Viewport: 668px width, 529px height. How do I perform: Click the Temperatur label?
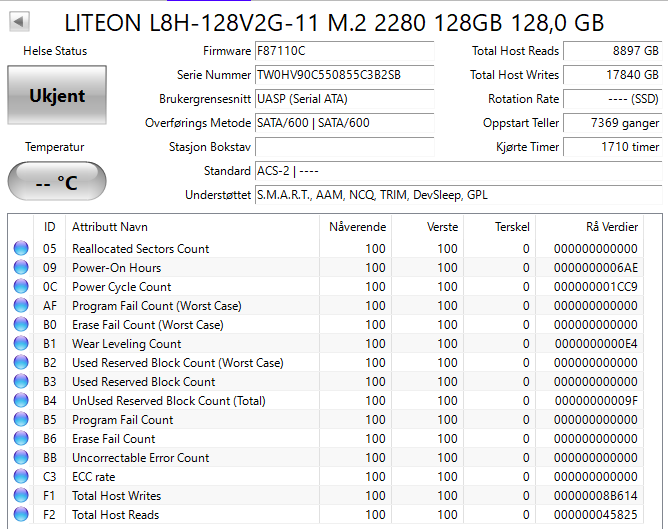[55, 147]
